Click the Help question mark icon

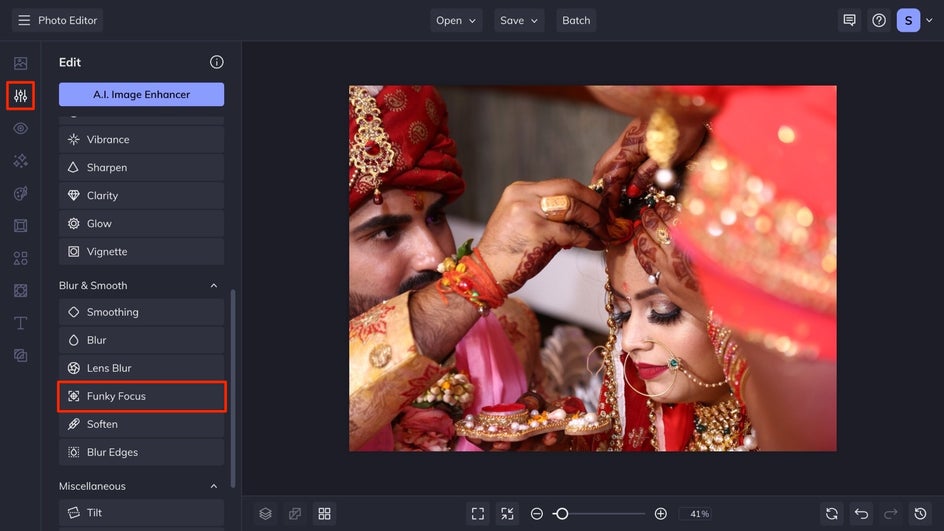[879, 20]
